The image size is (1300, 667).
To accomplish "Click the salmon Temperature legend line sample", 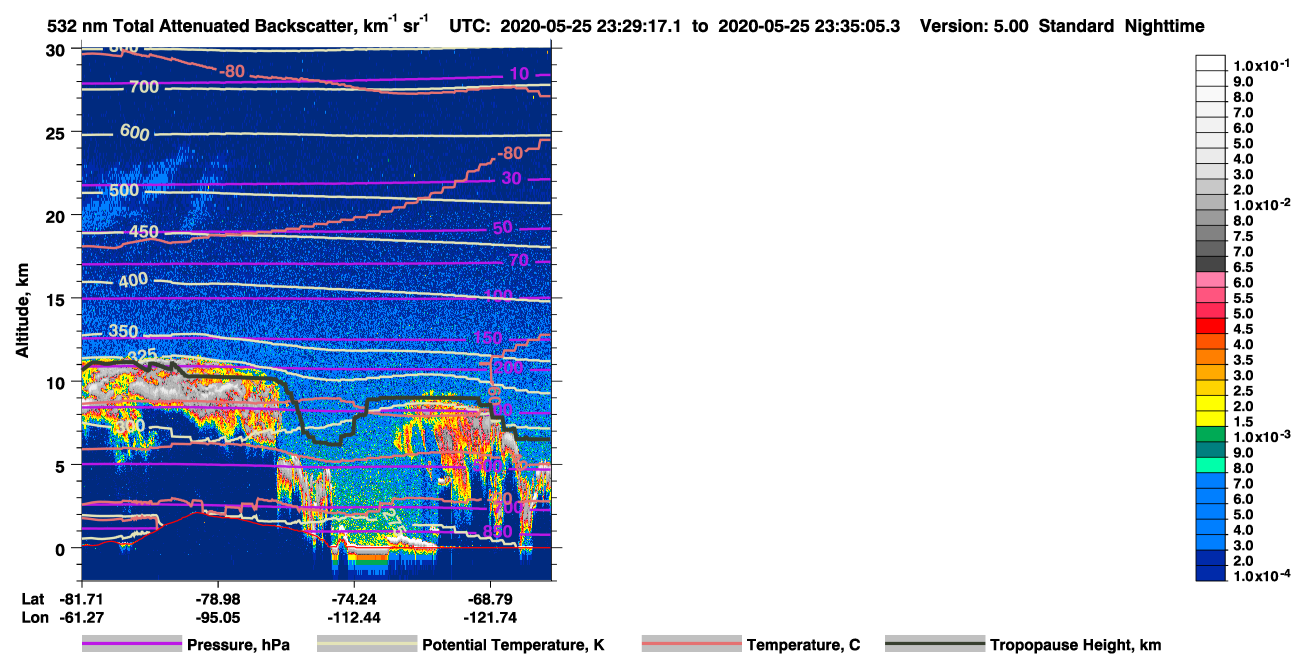I will [x=692, y=645].
